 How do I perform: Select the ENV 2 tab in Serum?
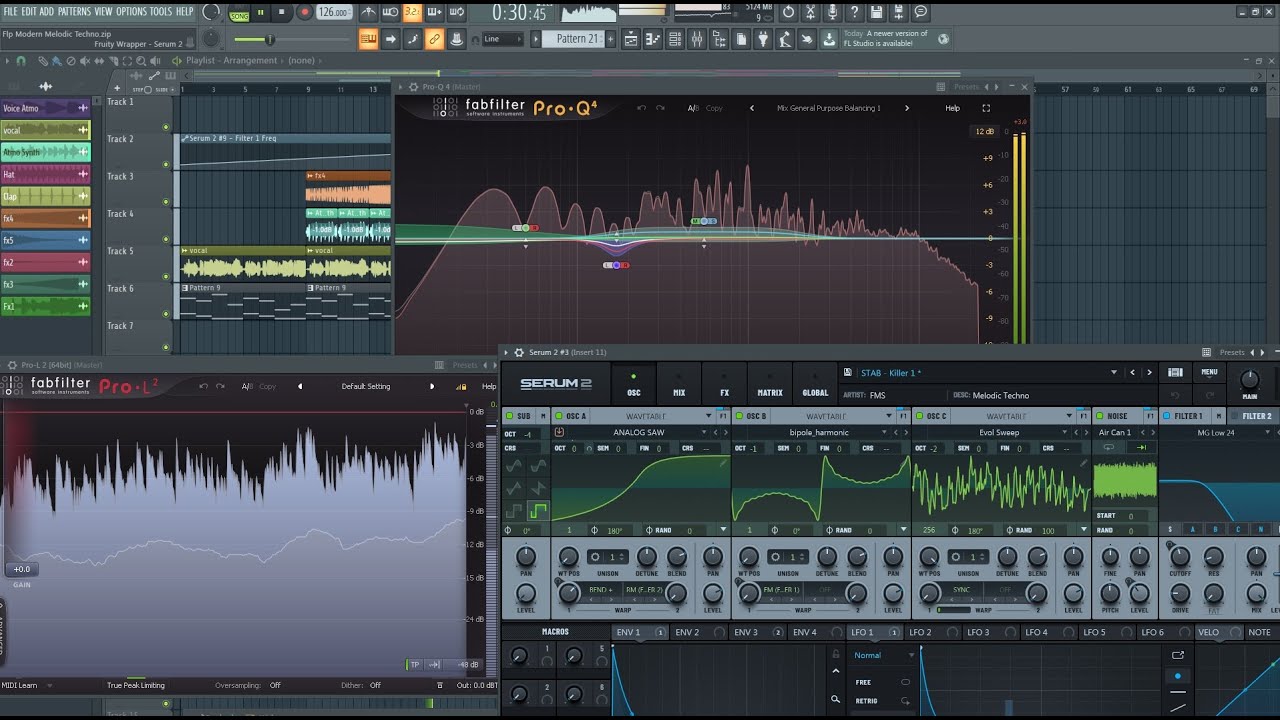click(687, 633)
